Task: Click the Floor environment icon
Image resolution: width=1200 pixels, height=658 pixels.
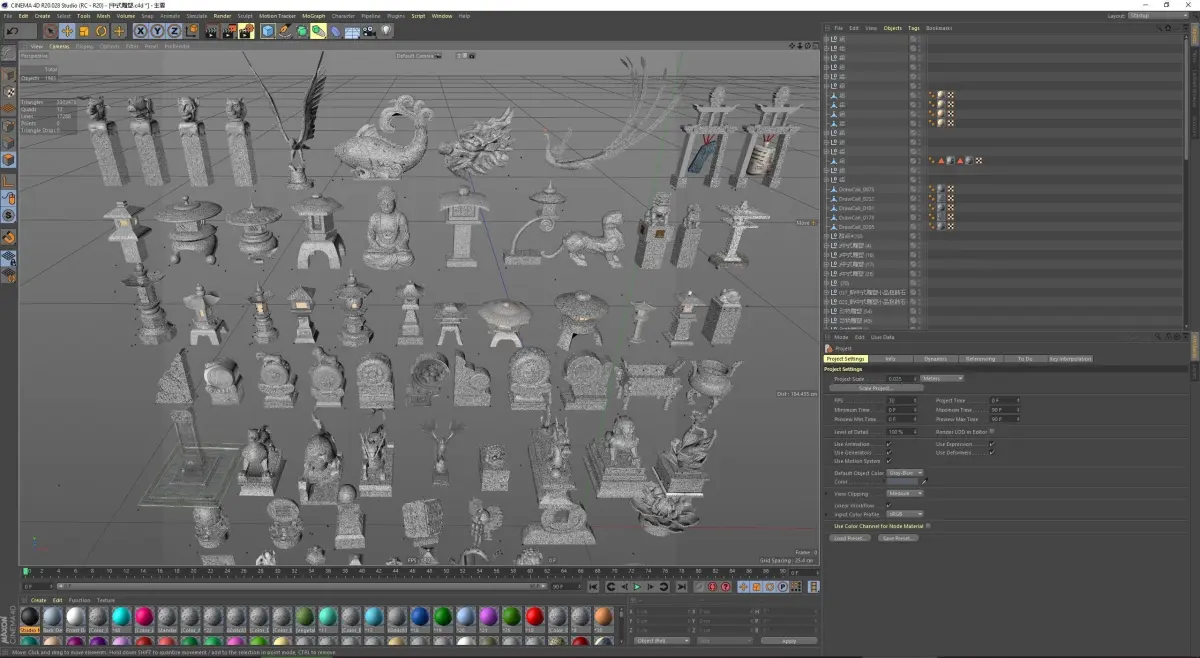Action: [x=352, y=31]
